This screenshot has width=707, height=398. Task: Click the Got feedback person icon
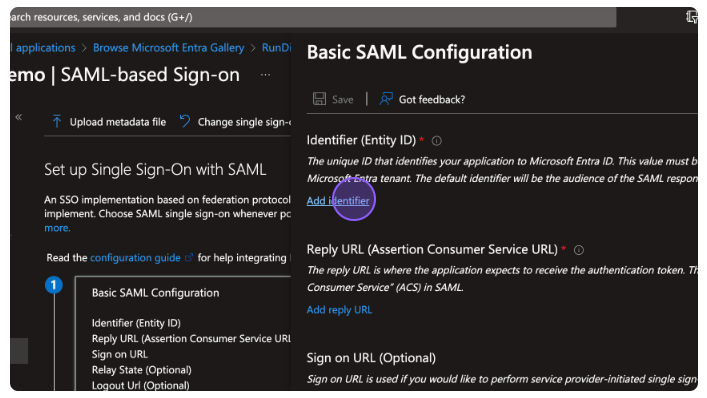point(386,99)
